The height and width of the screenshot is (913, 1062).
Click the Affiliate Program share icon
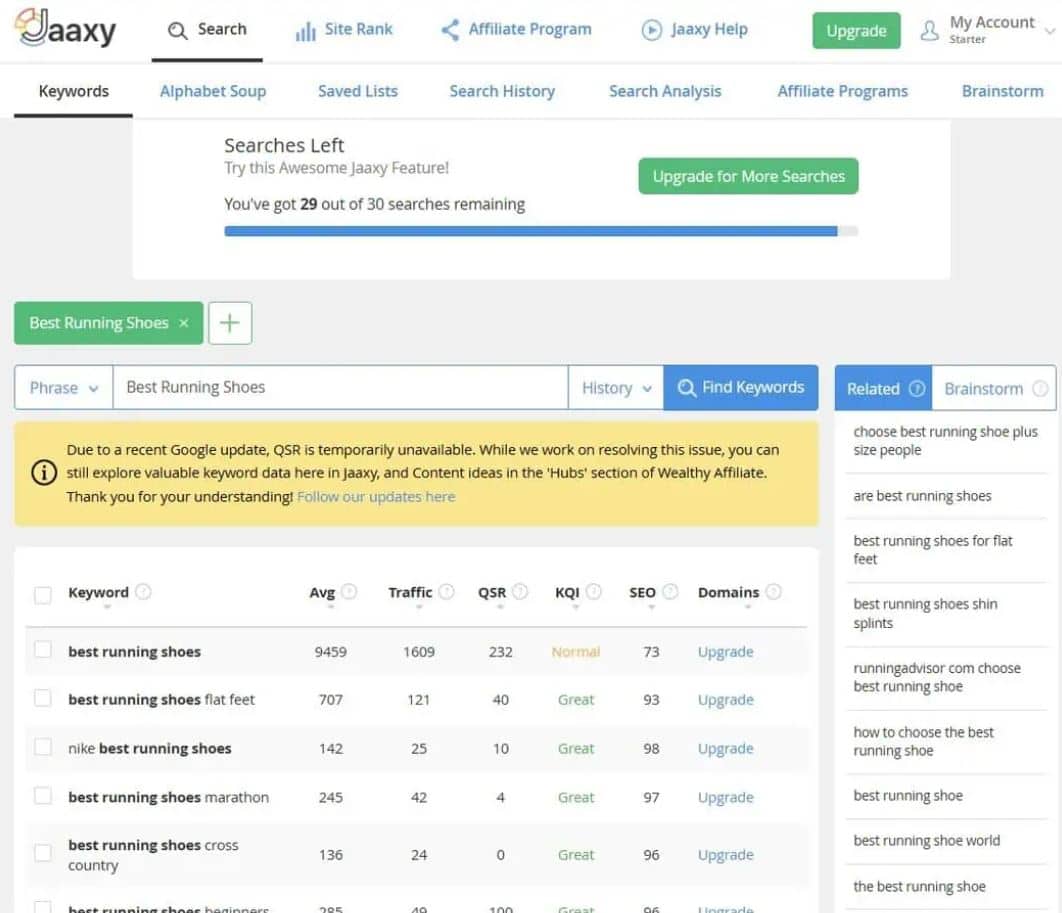click(x=450, y=30)
